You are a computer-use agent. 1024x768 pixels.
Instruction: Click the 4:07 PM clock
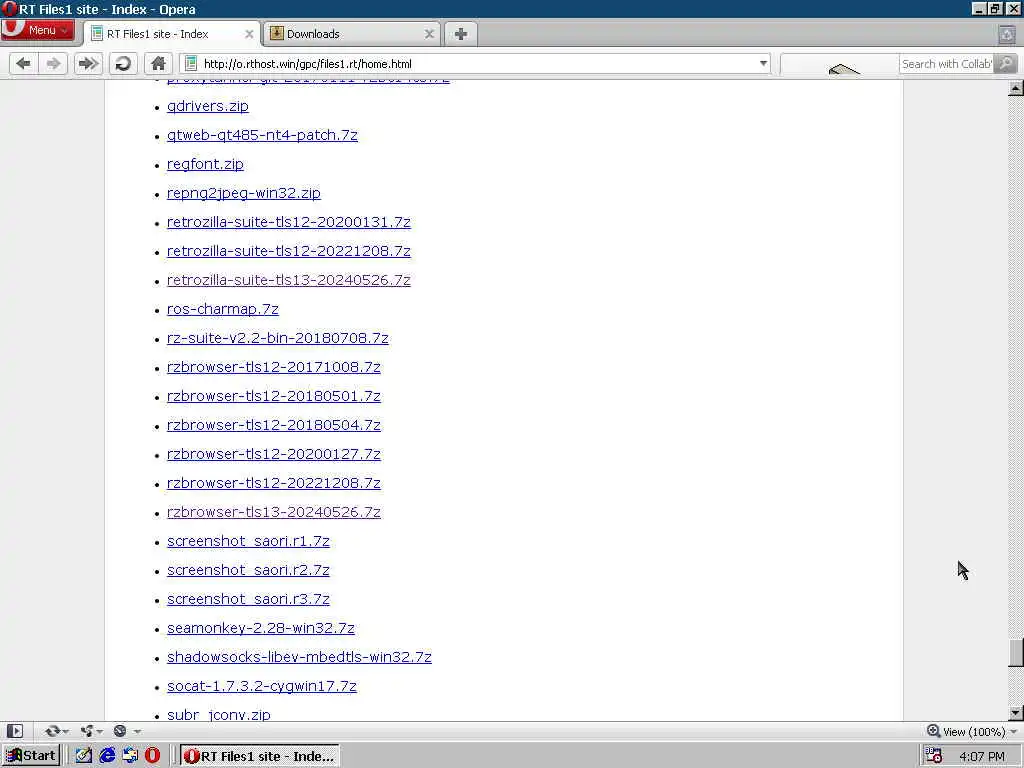coord(982,756)
